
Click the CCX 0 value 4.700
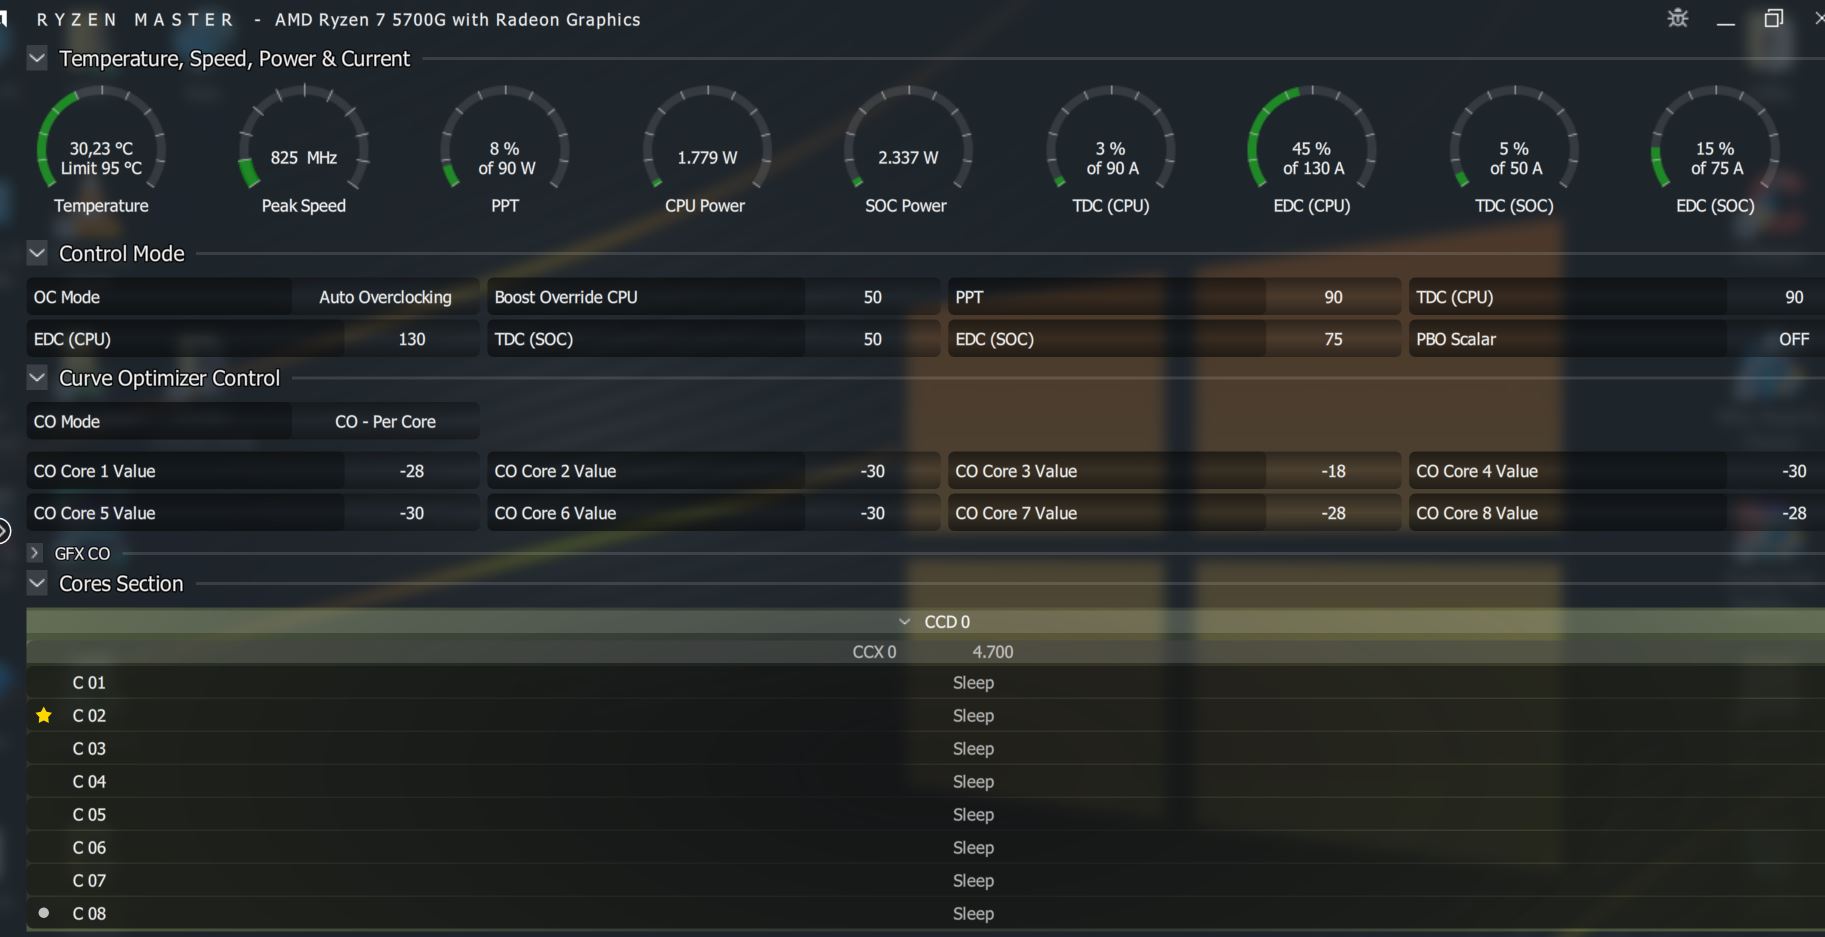(992, 652)
